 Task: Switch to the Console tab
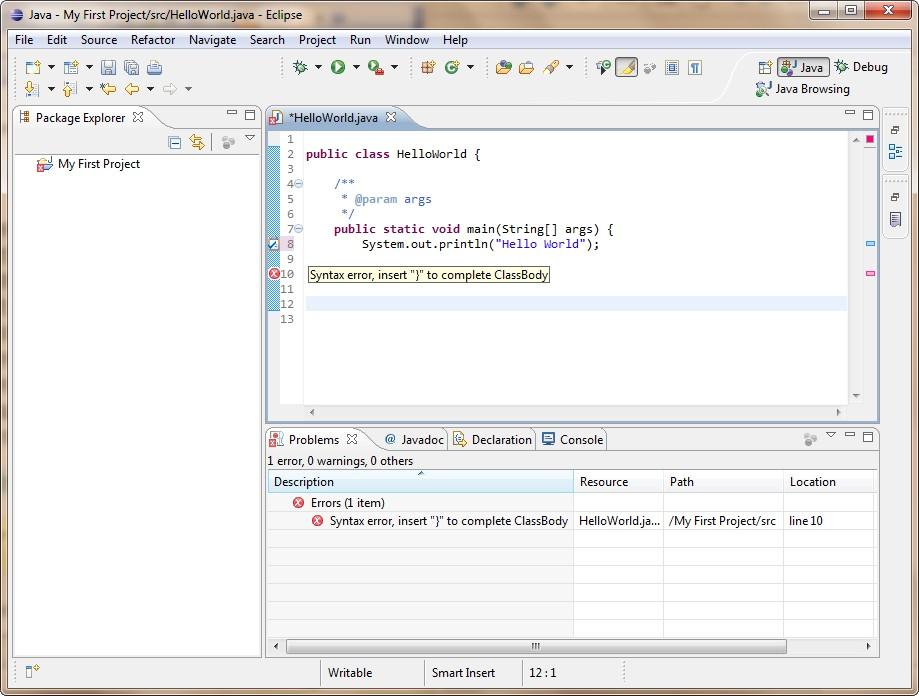(x=573, y=439)
